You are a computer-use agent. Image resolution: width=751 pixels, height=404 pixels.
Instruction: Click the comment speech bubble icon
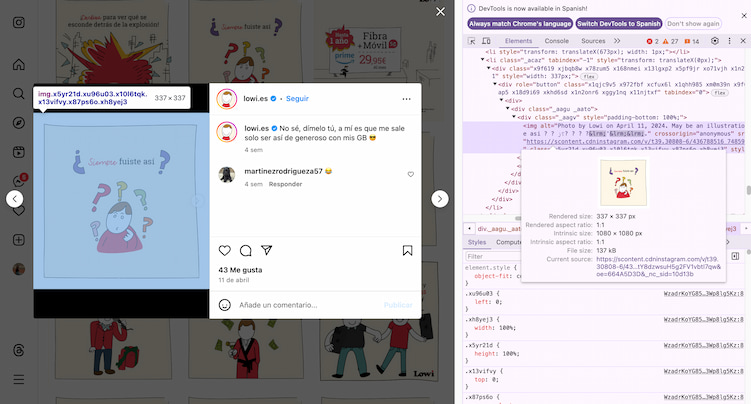coord(246,250)
